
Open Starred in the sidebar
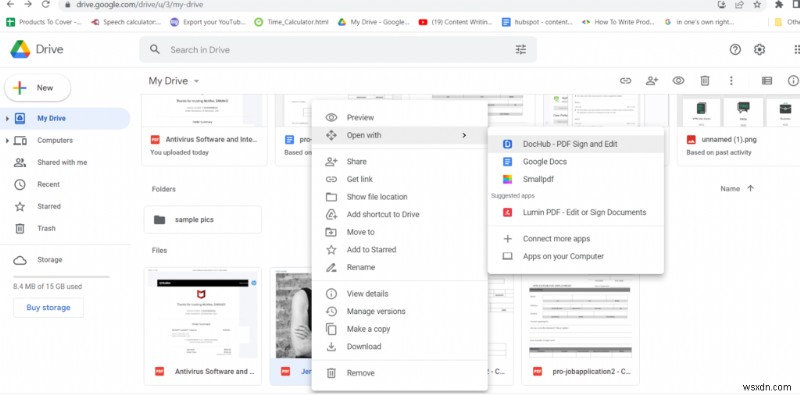click(x=49, y=206)
